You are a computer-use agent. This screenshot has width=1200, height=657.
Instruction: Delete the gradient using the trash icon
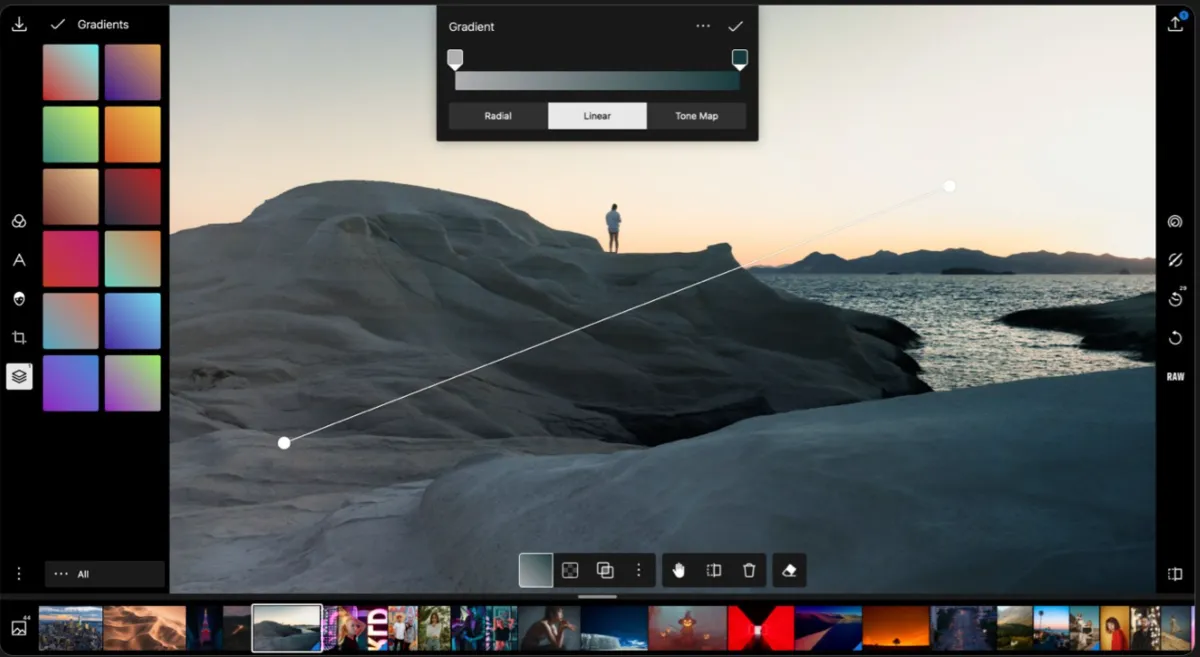click(748, 570)
